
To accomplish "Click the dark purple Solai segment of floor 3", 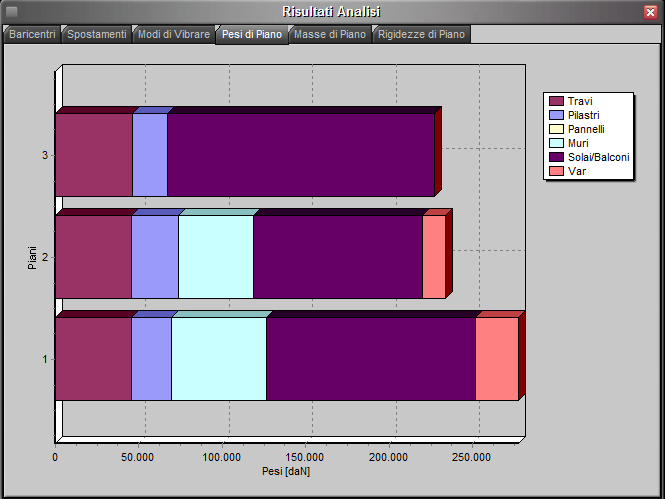I will [300, 155].
